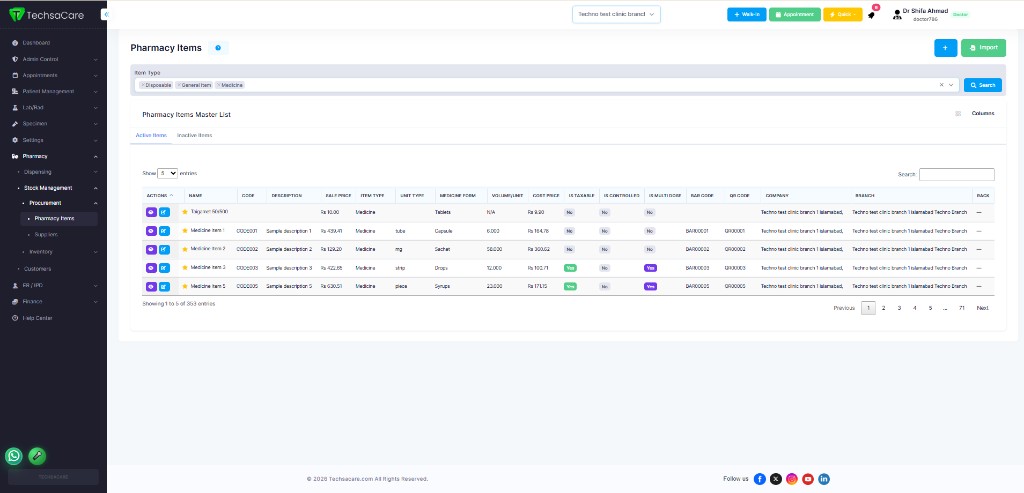The image size is (1024, 493).
Task: Open the YouTube social icon
Action: click(808, 479)
